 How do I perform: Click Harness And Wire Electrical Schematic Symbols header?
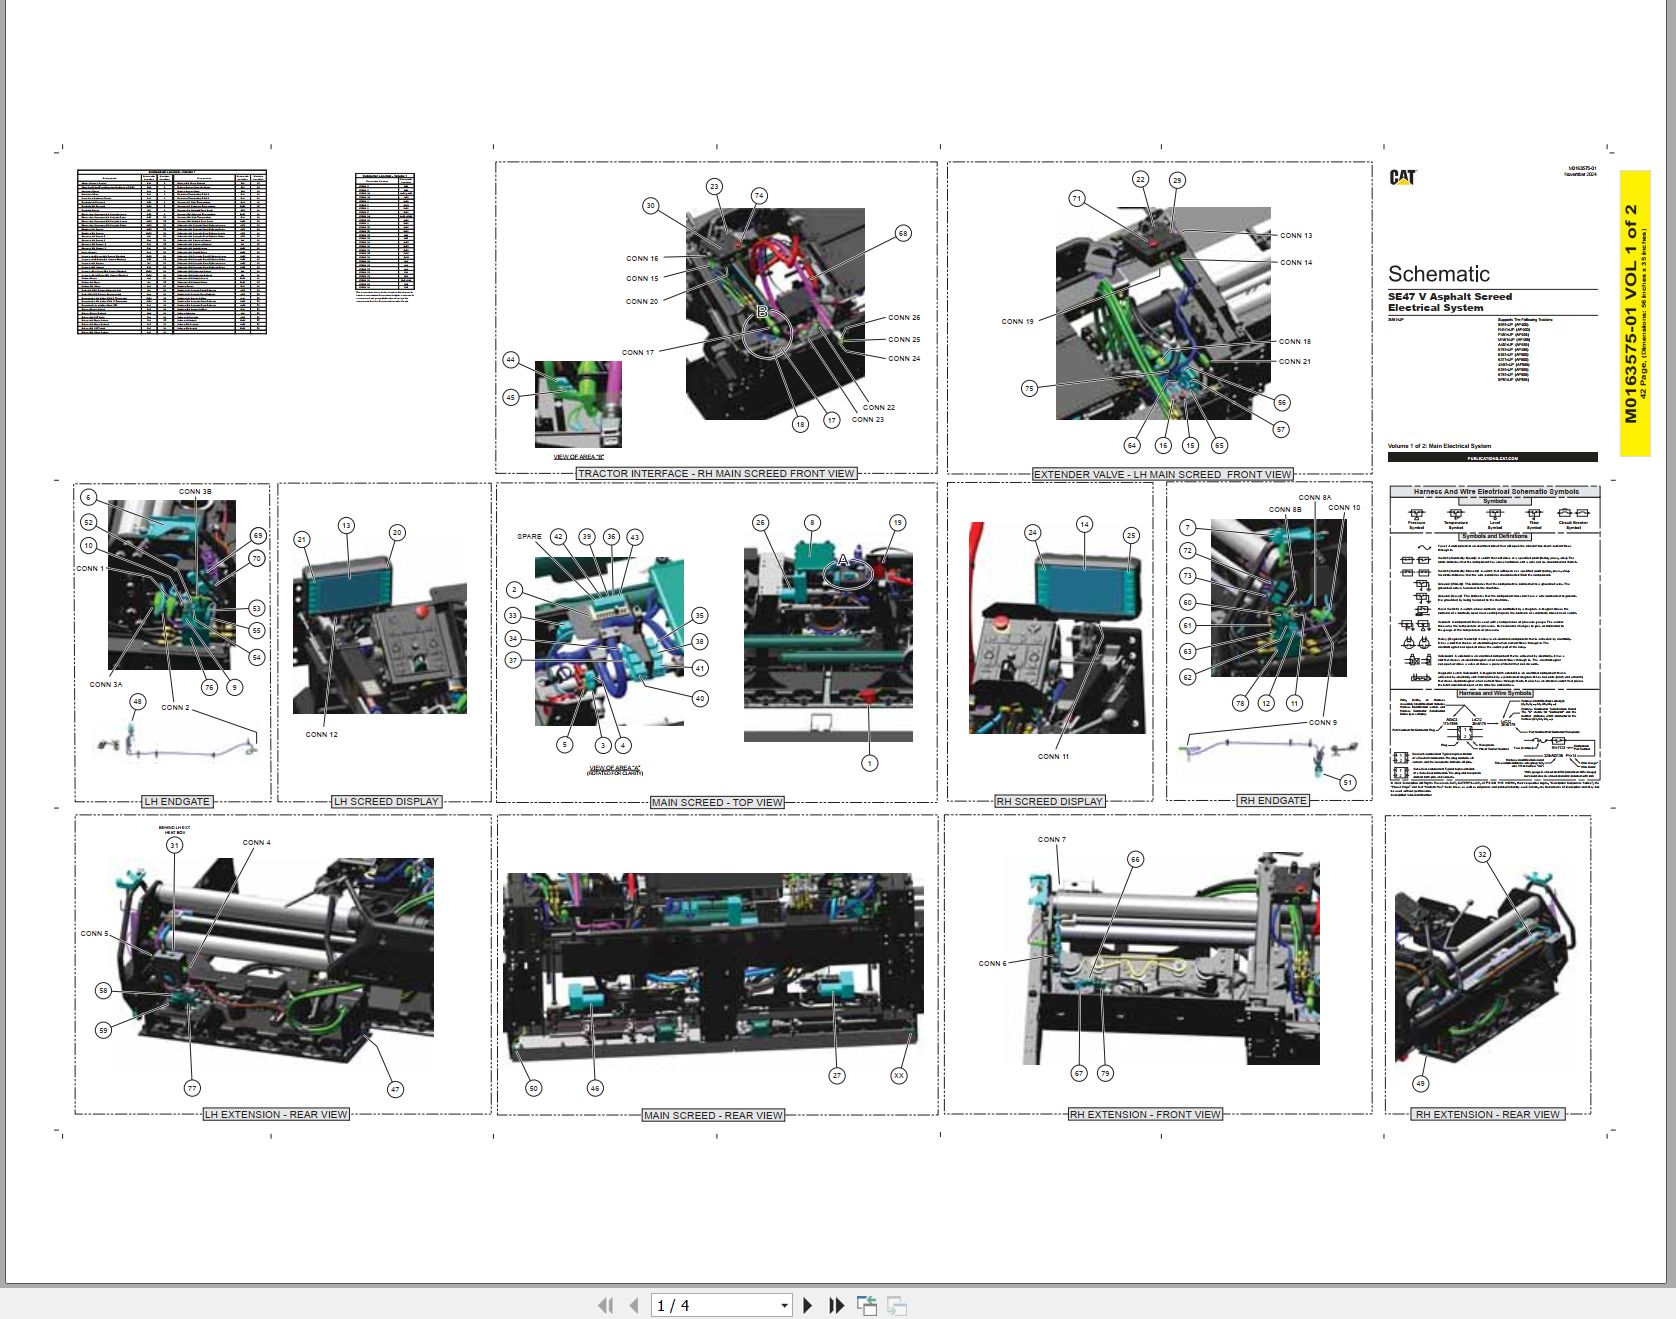(x=1495, y=491)
